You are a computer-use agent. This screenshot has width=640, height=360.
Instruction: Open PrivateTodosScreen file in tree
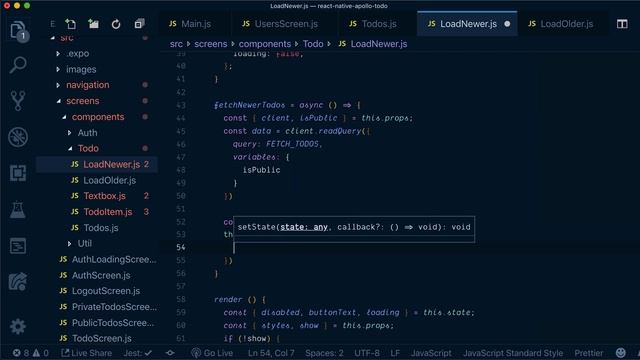click(x=114, y=307)
